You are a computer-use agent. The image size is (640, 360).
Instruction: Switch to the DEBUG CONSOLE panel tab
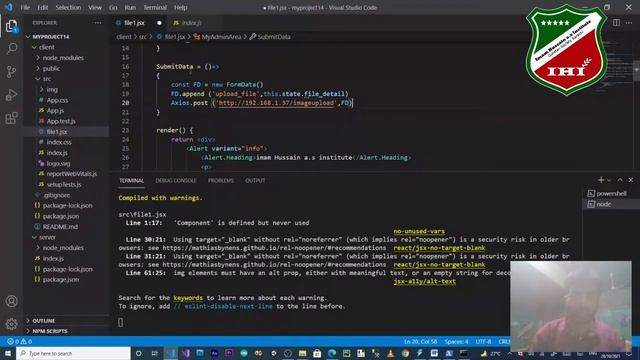[176, 180]
